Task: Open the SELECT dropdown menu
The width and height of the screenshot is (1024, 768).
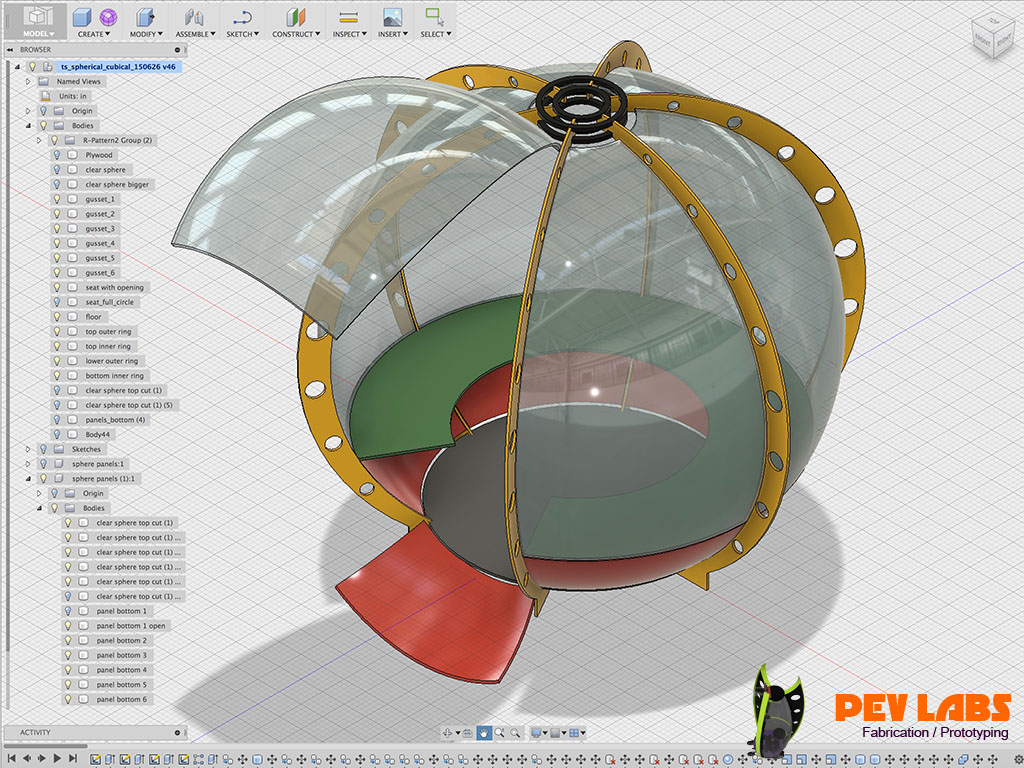Action: coord(436,34)
